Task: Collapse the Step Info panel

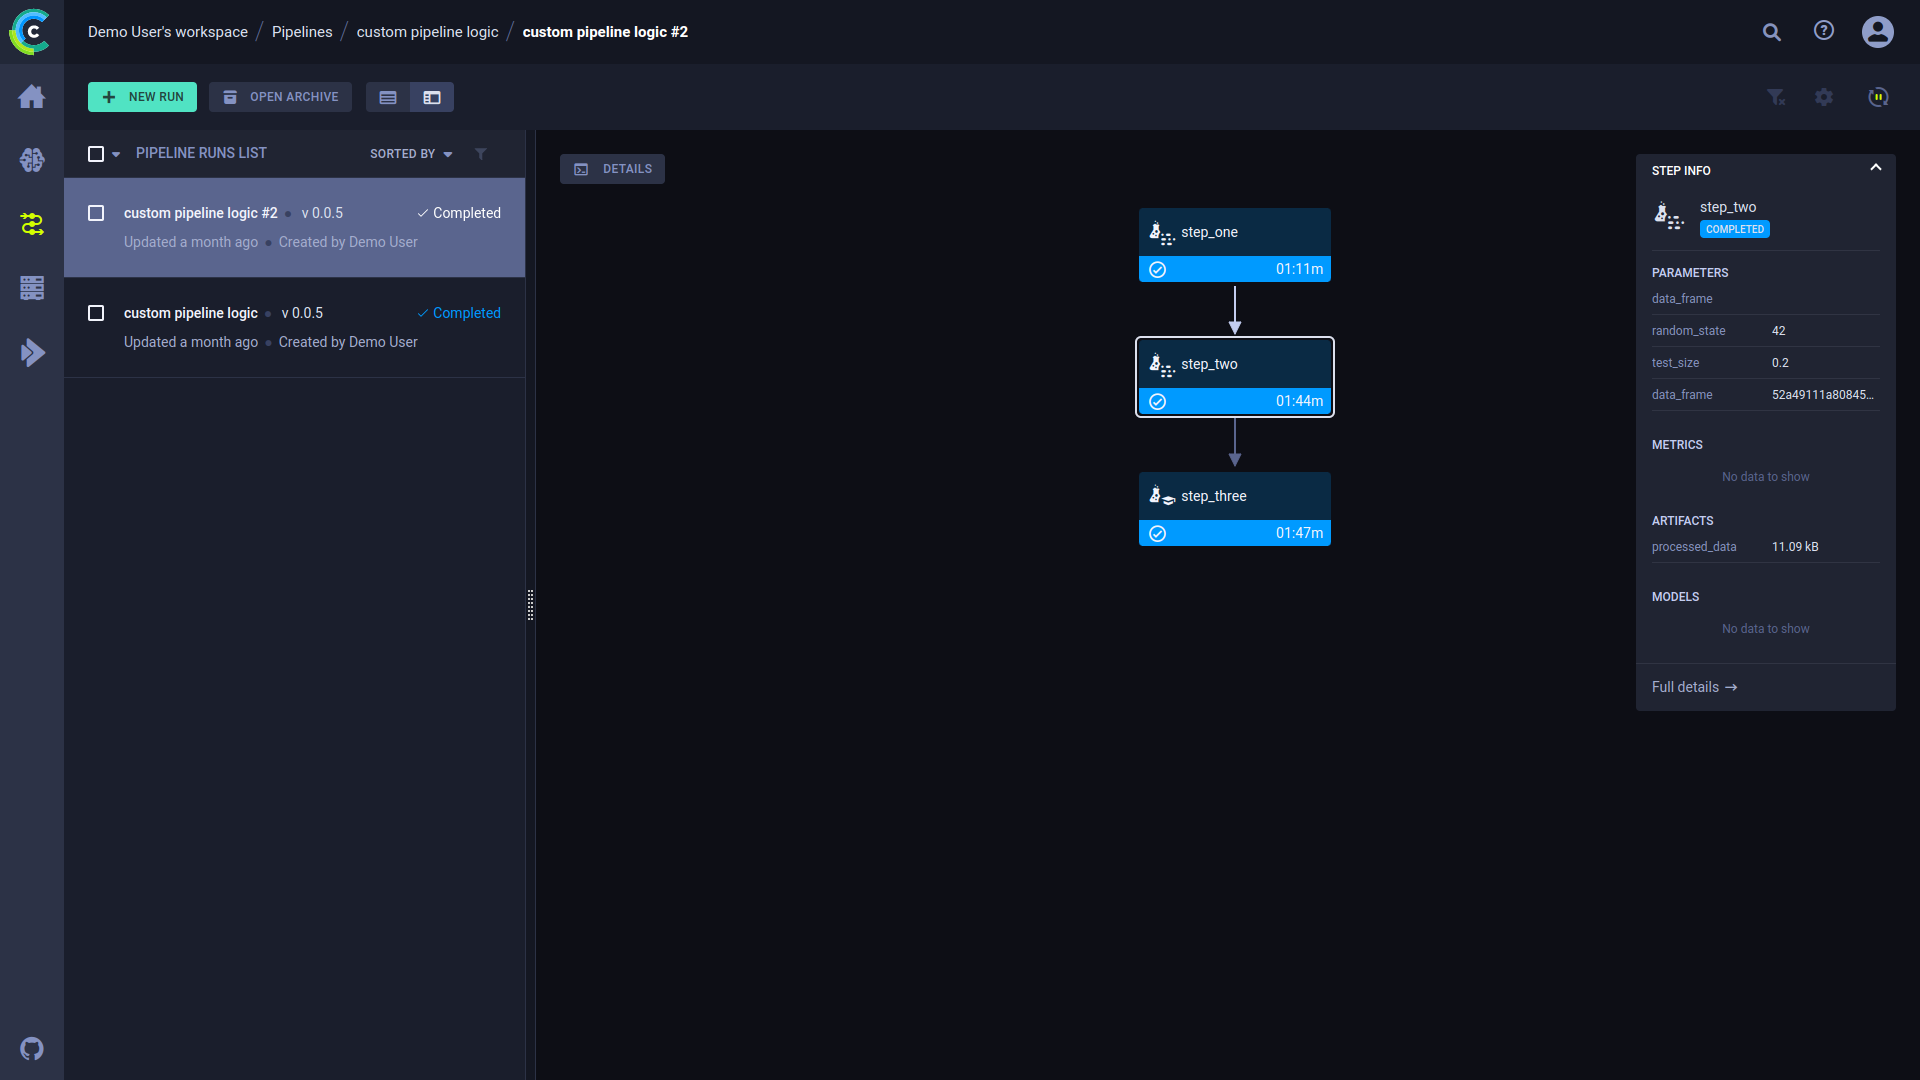Action: click(1875, 168)
